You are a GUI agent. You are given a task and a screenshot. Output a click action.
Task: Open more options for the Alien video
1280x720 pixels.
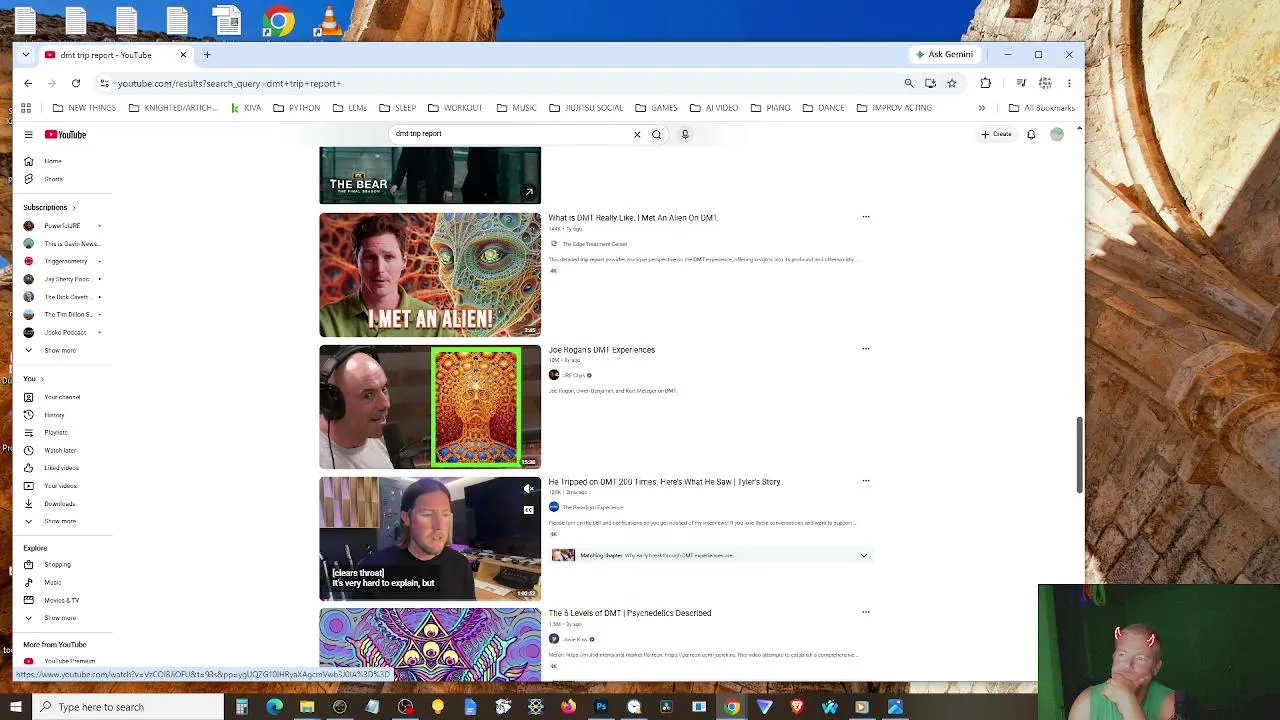866,217
